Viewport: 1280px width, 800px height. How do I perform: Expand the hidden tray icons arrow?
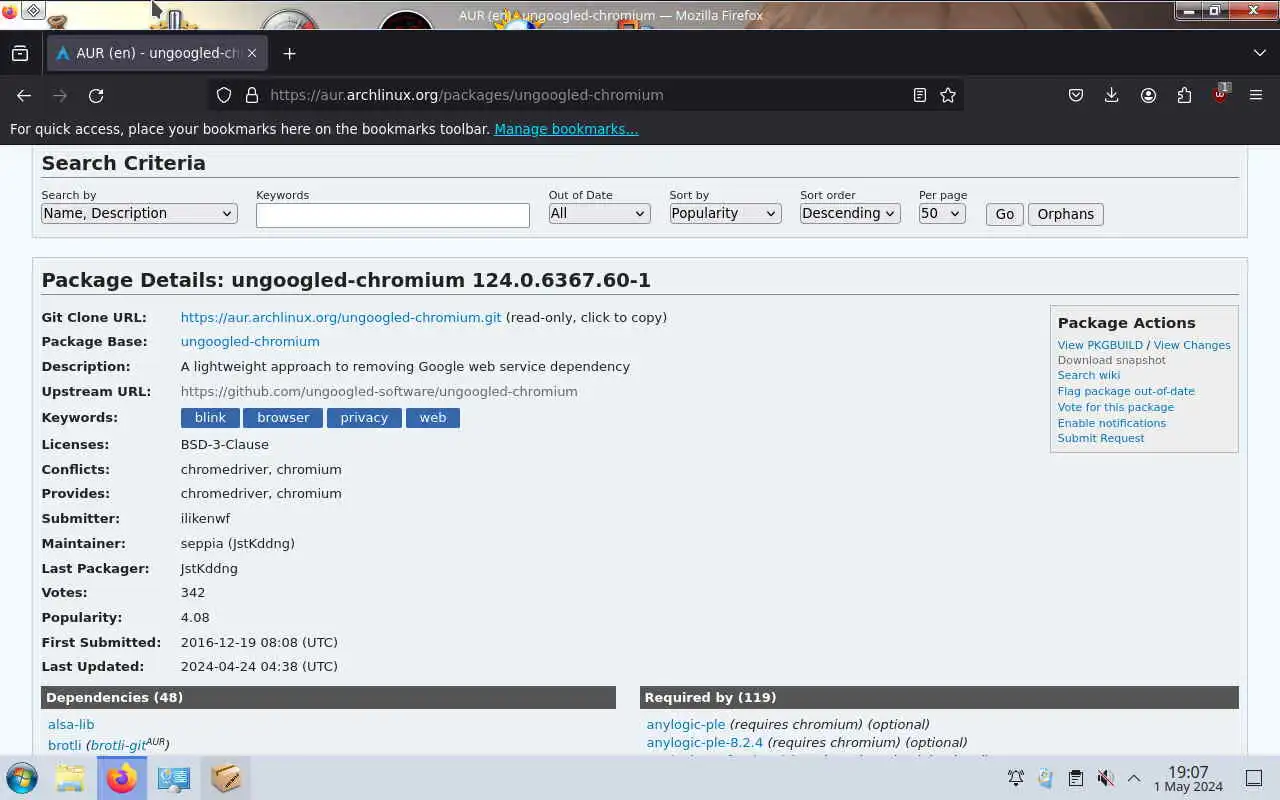click(1134, 778)
